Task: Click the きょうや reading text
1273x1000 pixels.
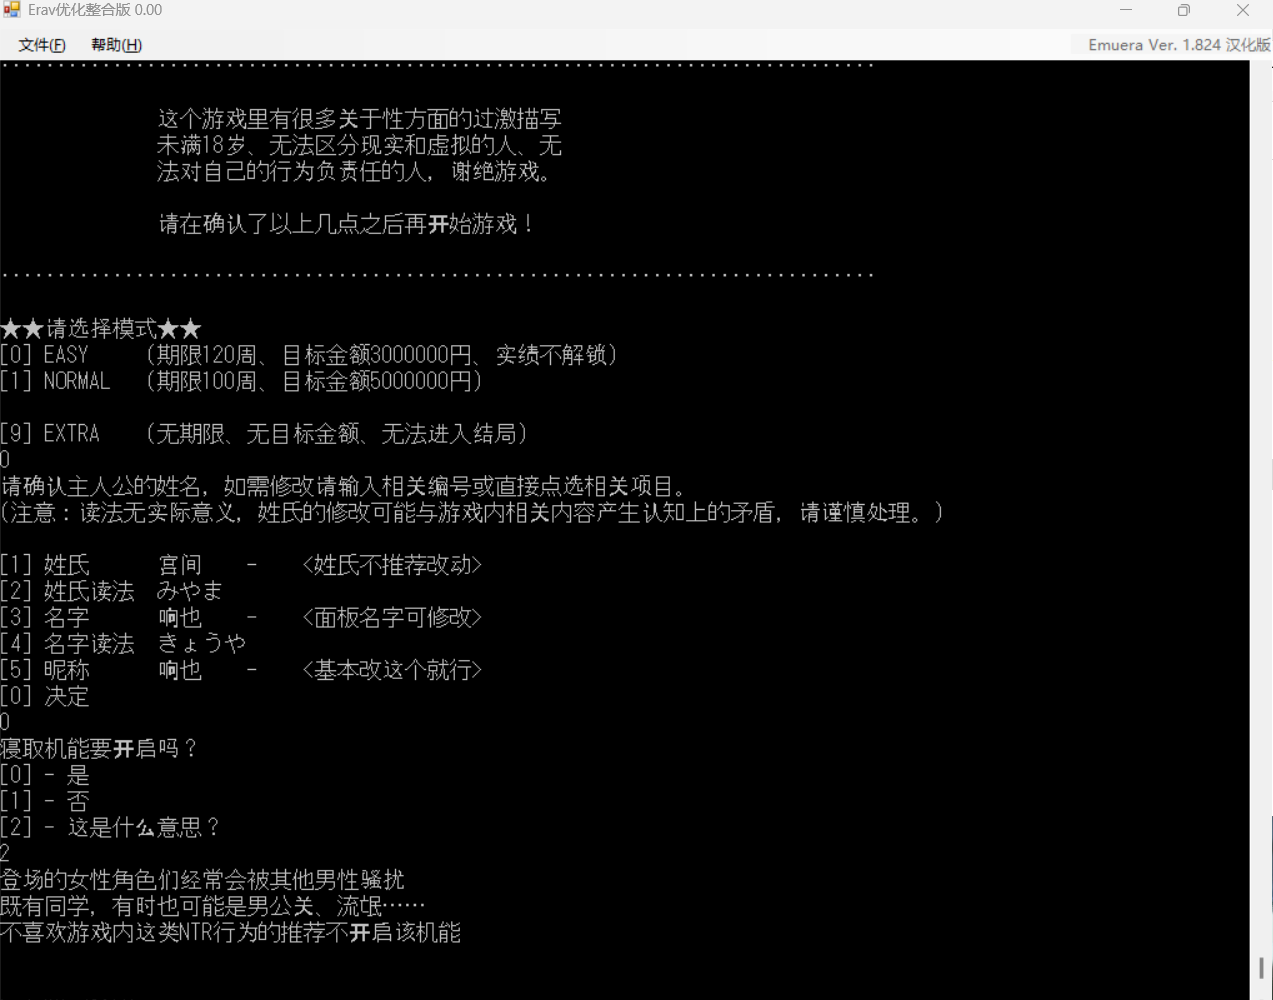Action: pos(201,643)
